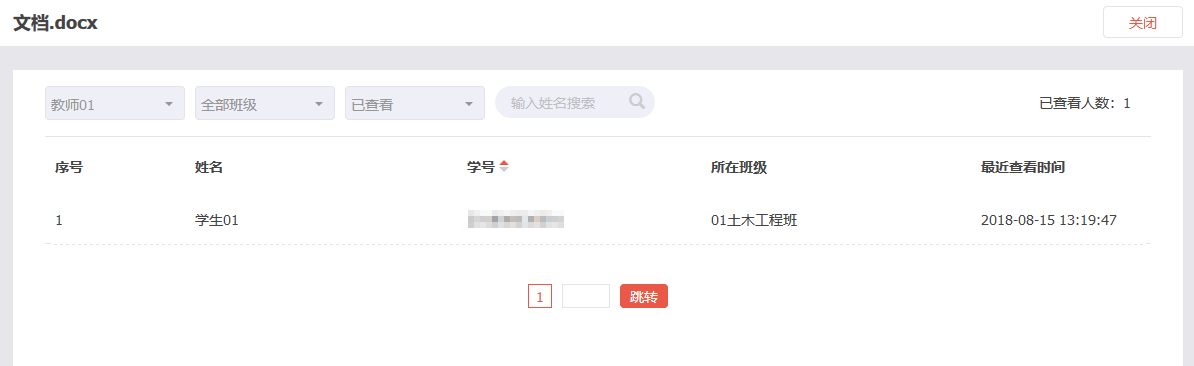Click the 最近查看时间 column header
Screen dimensions: 1194x366
pyautogui.click(x=1023, y=167)
